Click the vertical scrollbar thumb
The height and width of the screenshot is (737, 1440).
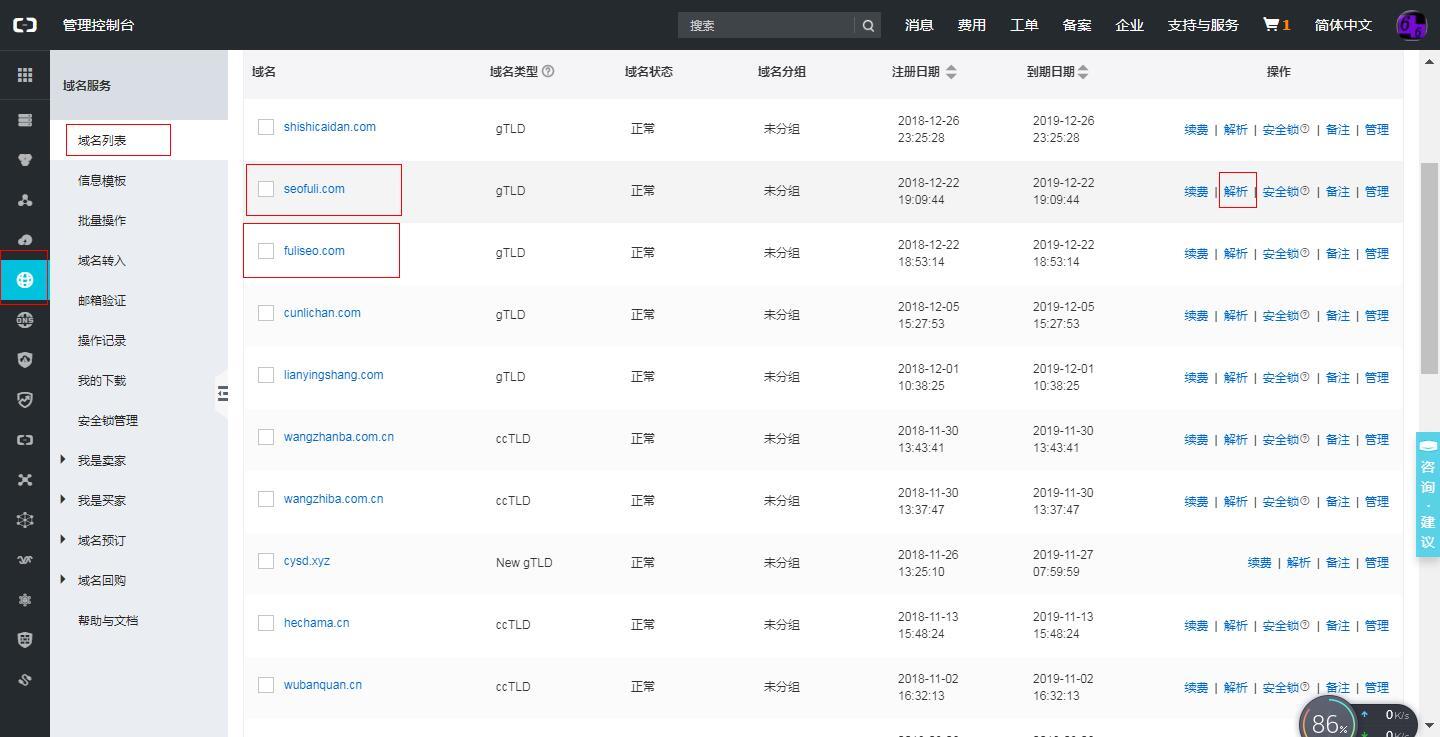point(1430,270)
